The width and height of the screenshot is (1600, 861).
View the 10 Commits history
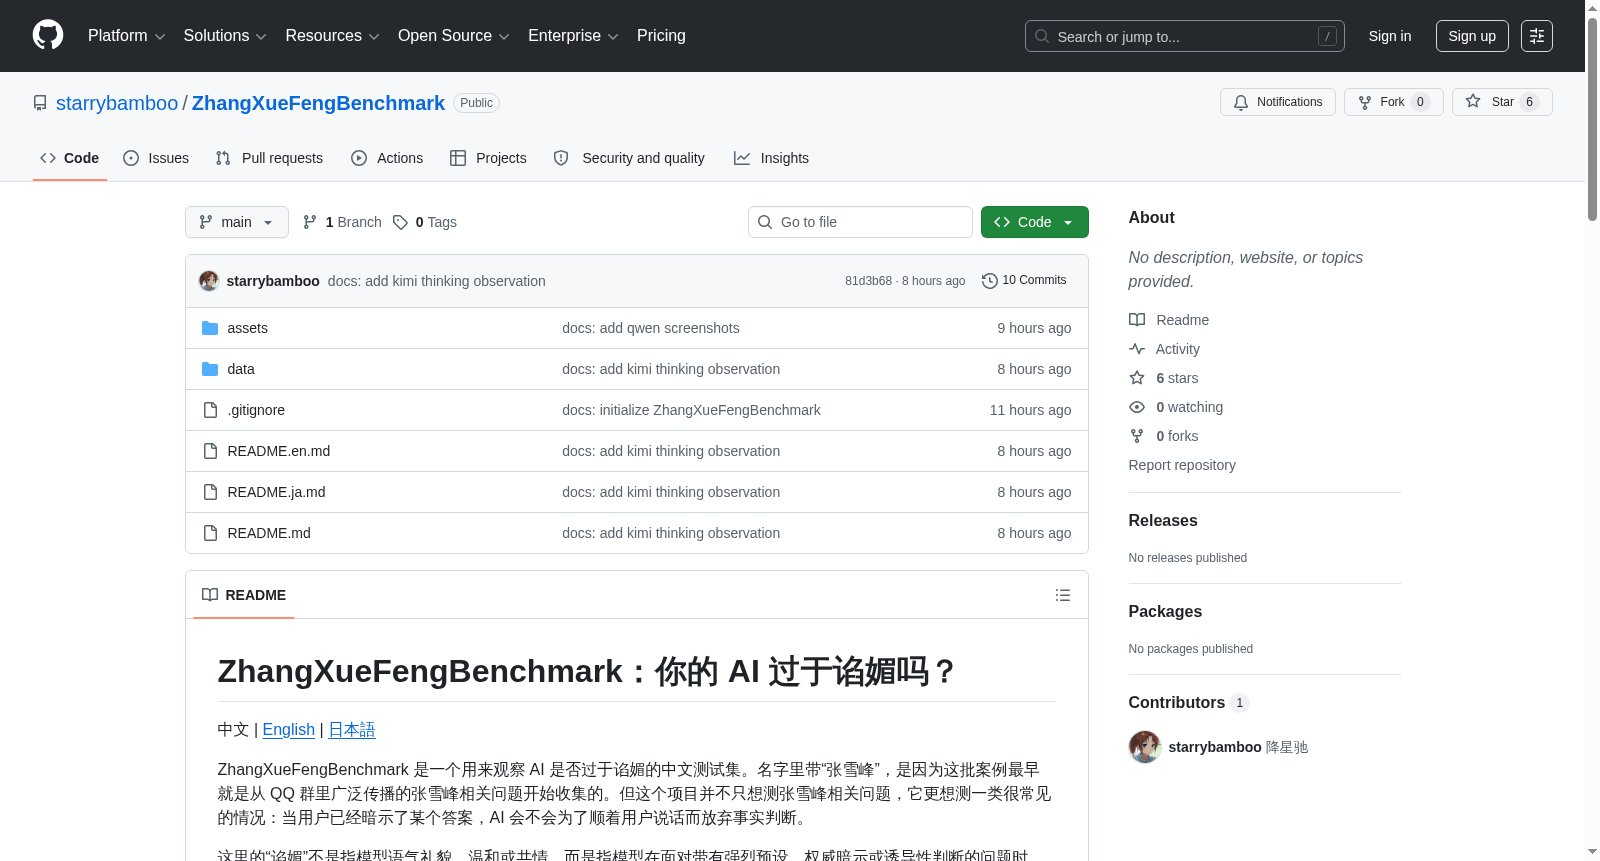point(1024,280)
